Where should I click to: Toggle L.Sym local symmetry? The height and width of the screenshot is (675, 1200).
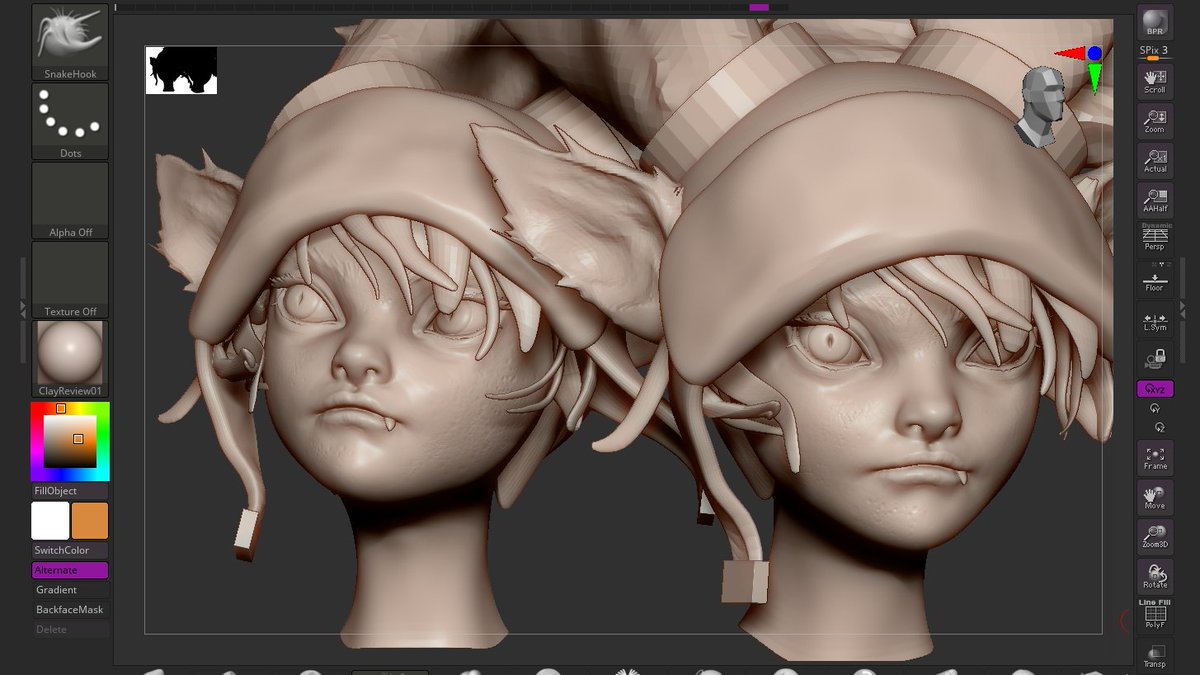(x=1155, y=317)
